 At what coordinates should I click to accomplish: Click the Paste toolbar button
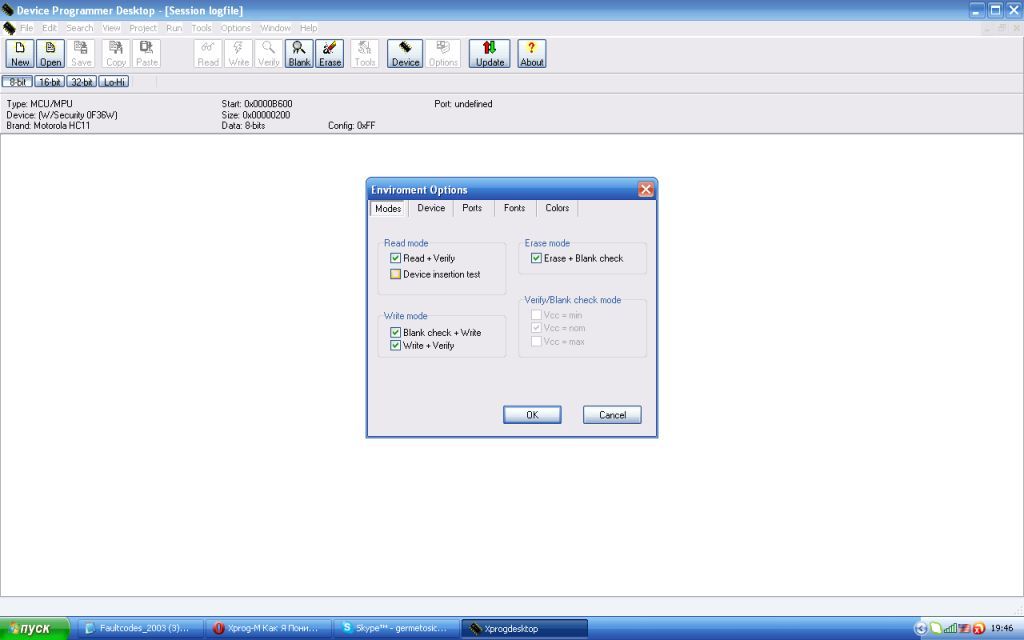pos(146,54)
